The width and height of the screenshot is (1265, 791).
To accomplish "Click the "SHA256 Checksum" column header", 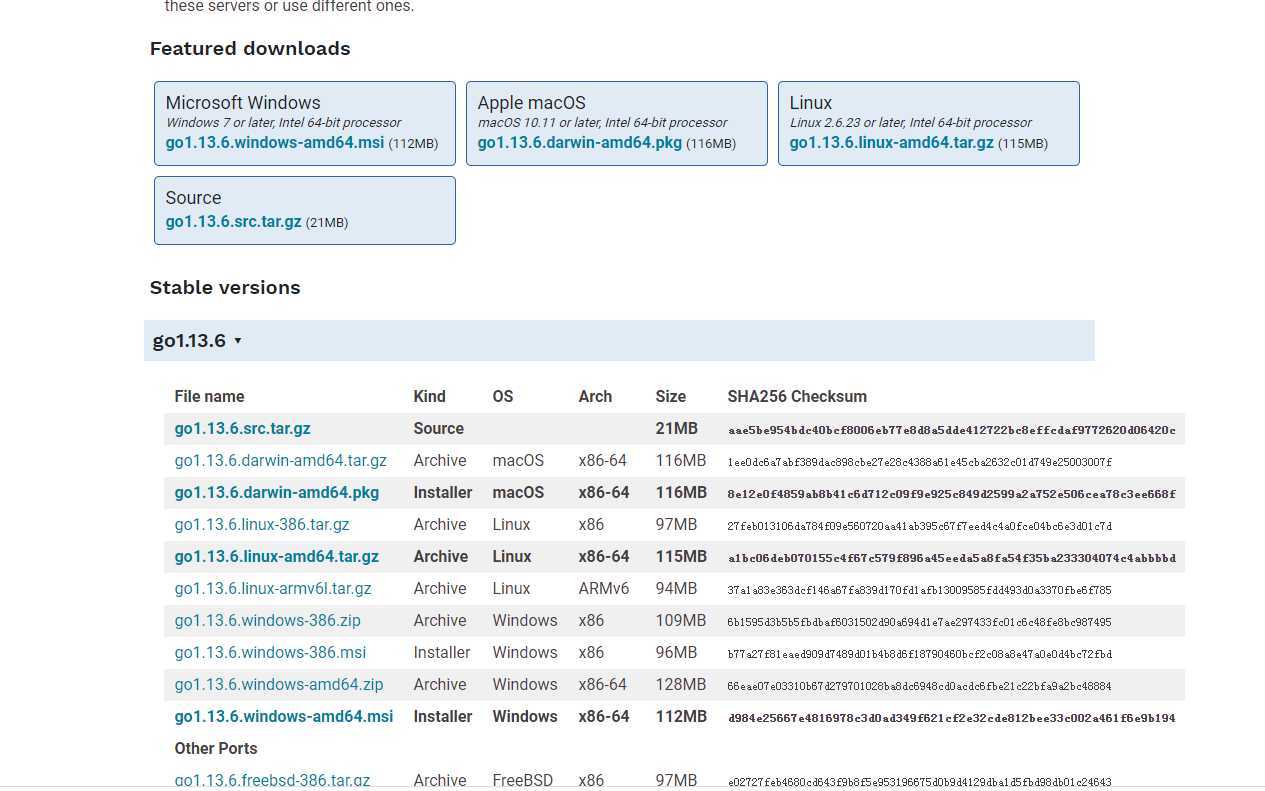I will pos(797,397).
